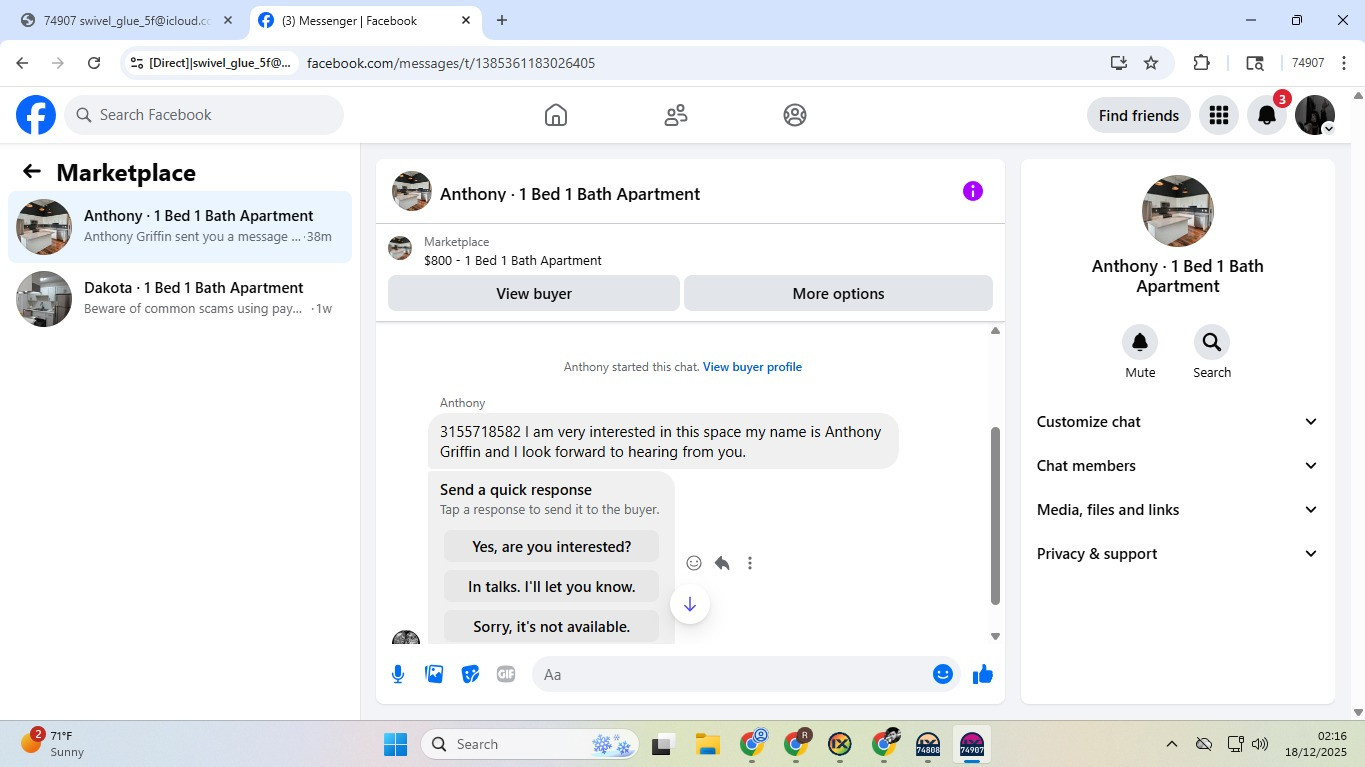Reload the page in Chrome
The height and width of the screenshot is (767, 1365).
click(94, 63)
